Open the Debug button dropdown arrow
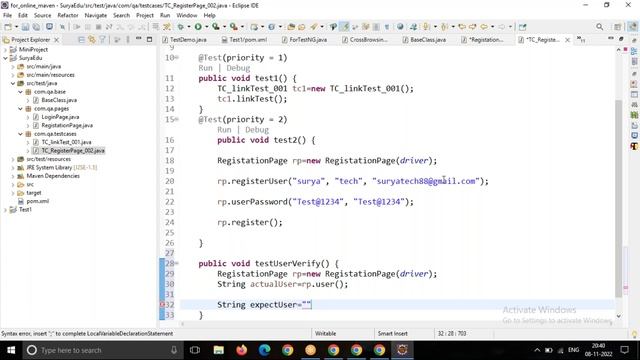Viewport: 640px width, 360px height. click(189, 27)
